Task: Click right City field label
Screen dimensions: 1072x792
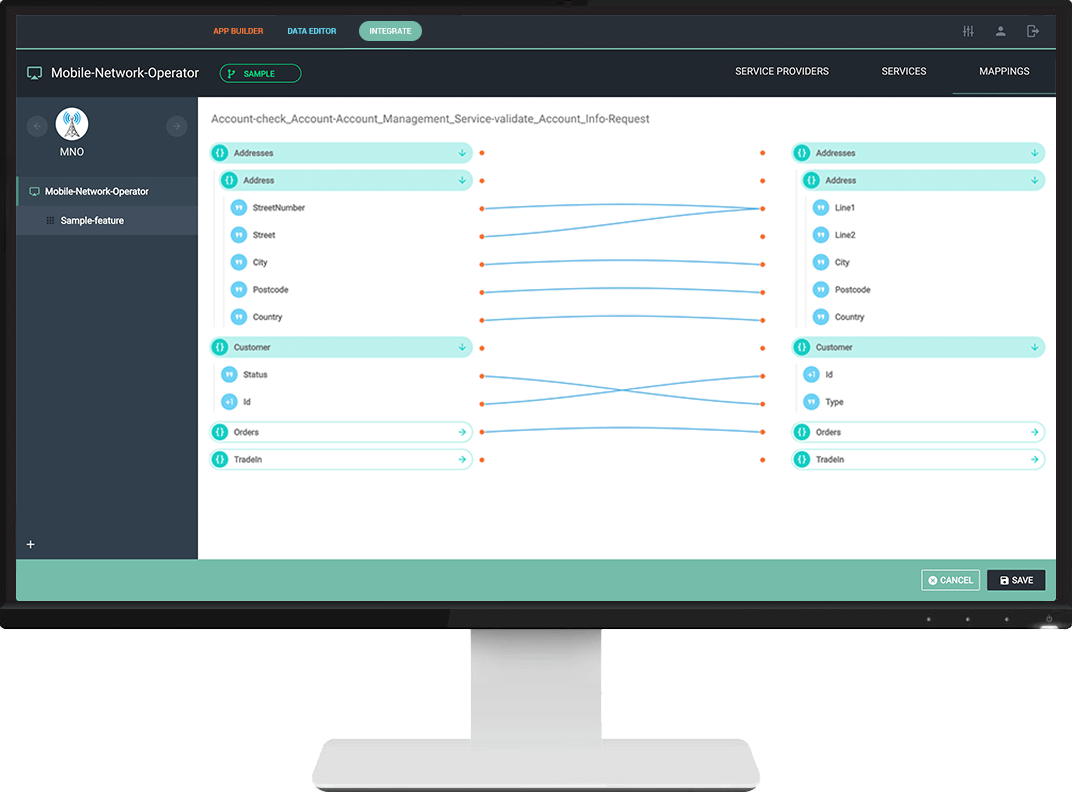Action: (842, 263)
